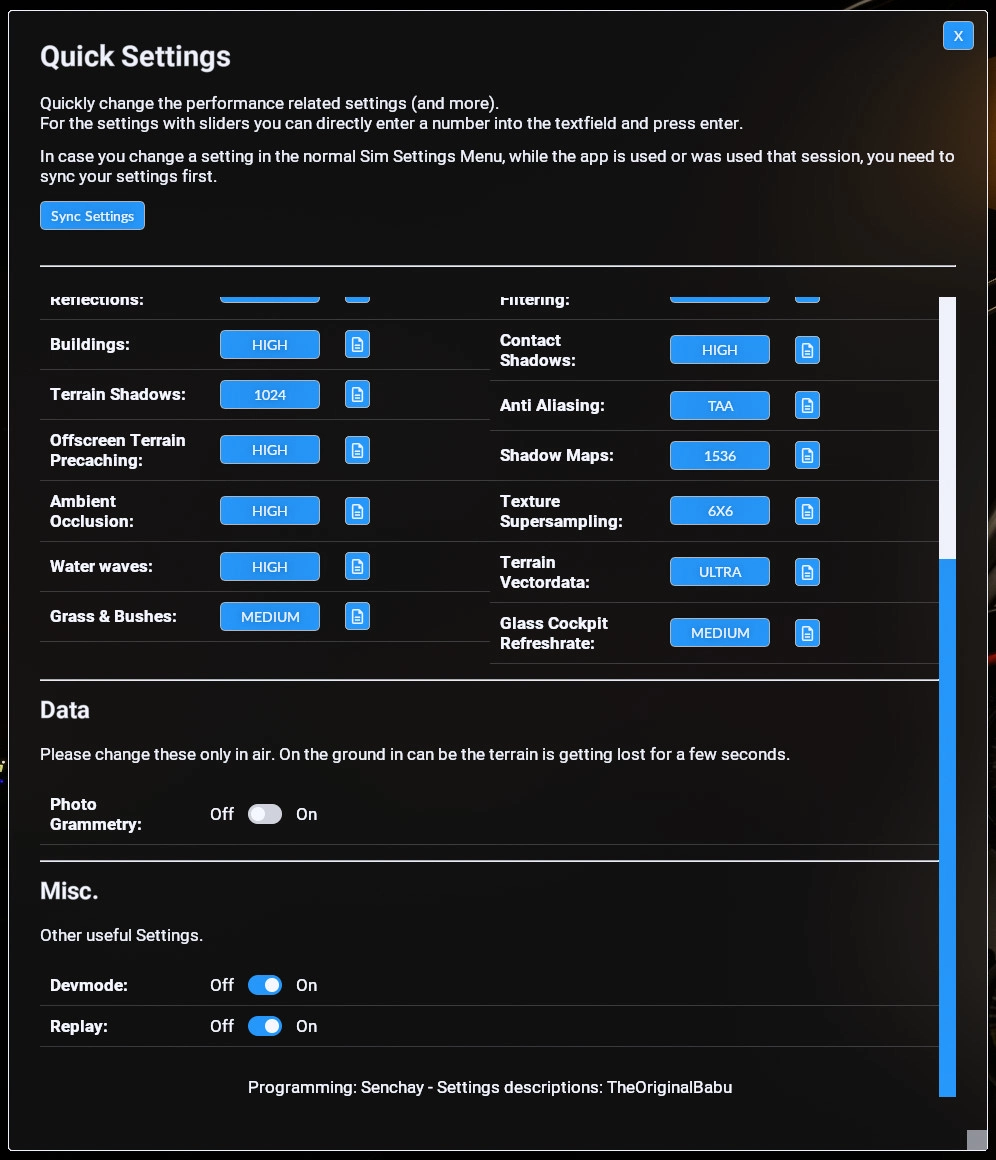This screenshot has width=996, height=1160.
Task: Open the Terrain Vectordata ULTRA selector
Action: click(x=719, y=571)
